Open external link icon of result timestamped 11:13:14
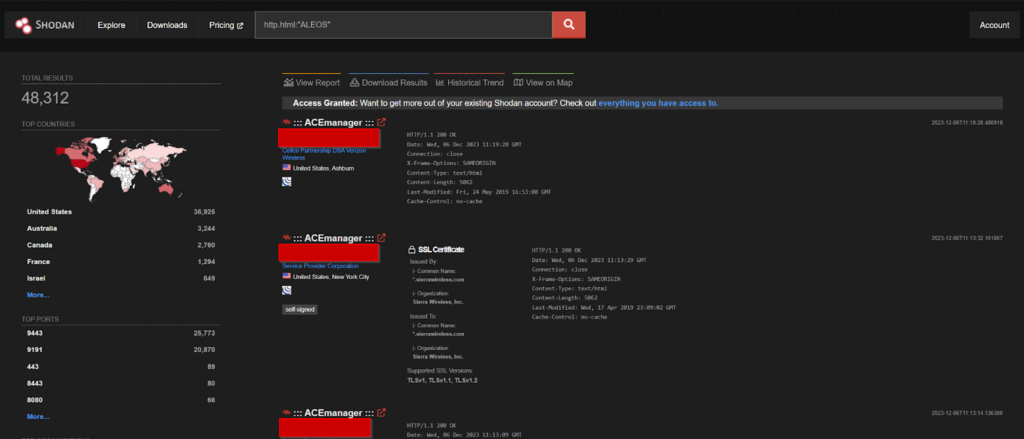Screen dimensions: 1024x439 click(381, 412)
